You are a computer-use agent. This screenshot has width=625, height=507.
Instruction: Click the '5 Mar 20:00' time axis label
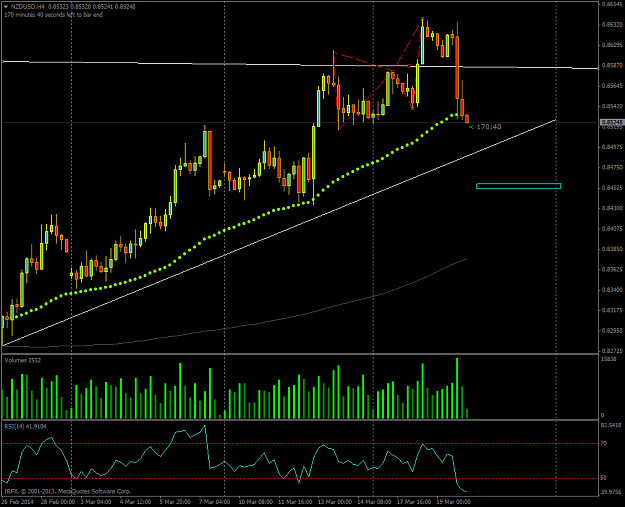[x=175, y=502]
